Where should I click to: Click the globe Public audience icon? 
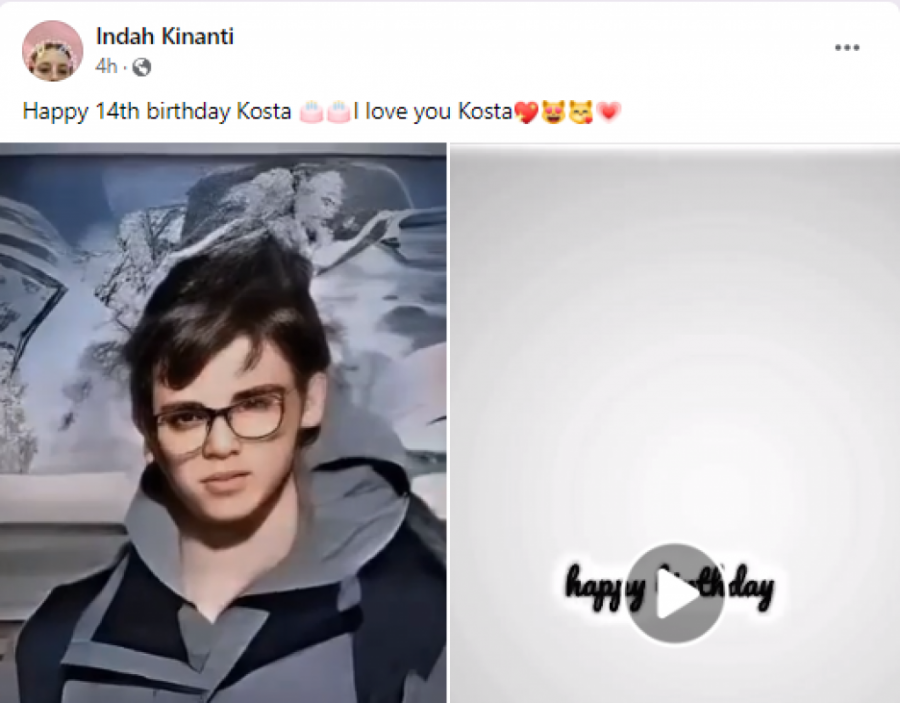pyautogui.click(x=141, y=67)
